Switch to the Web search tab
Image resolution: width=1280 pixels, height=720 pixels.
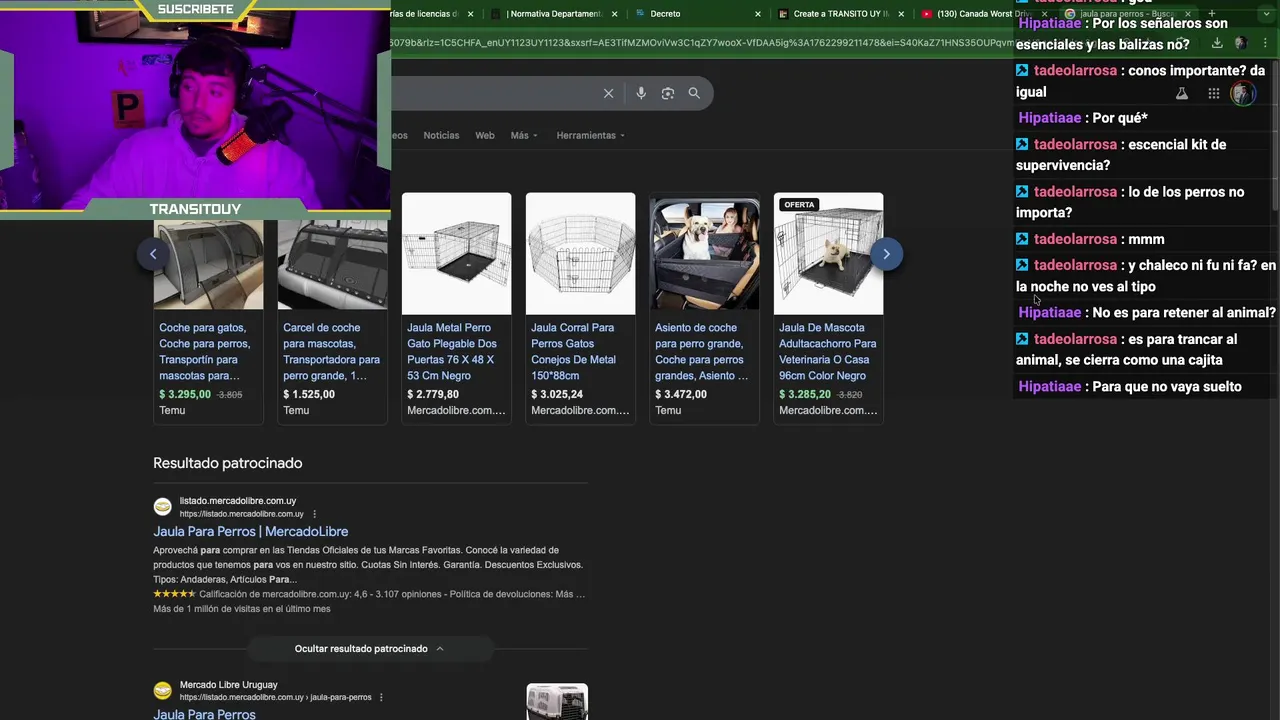point(485,135)
